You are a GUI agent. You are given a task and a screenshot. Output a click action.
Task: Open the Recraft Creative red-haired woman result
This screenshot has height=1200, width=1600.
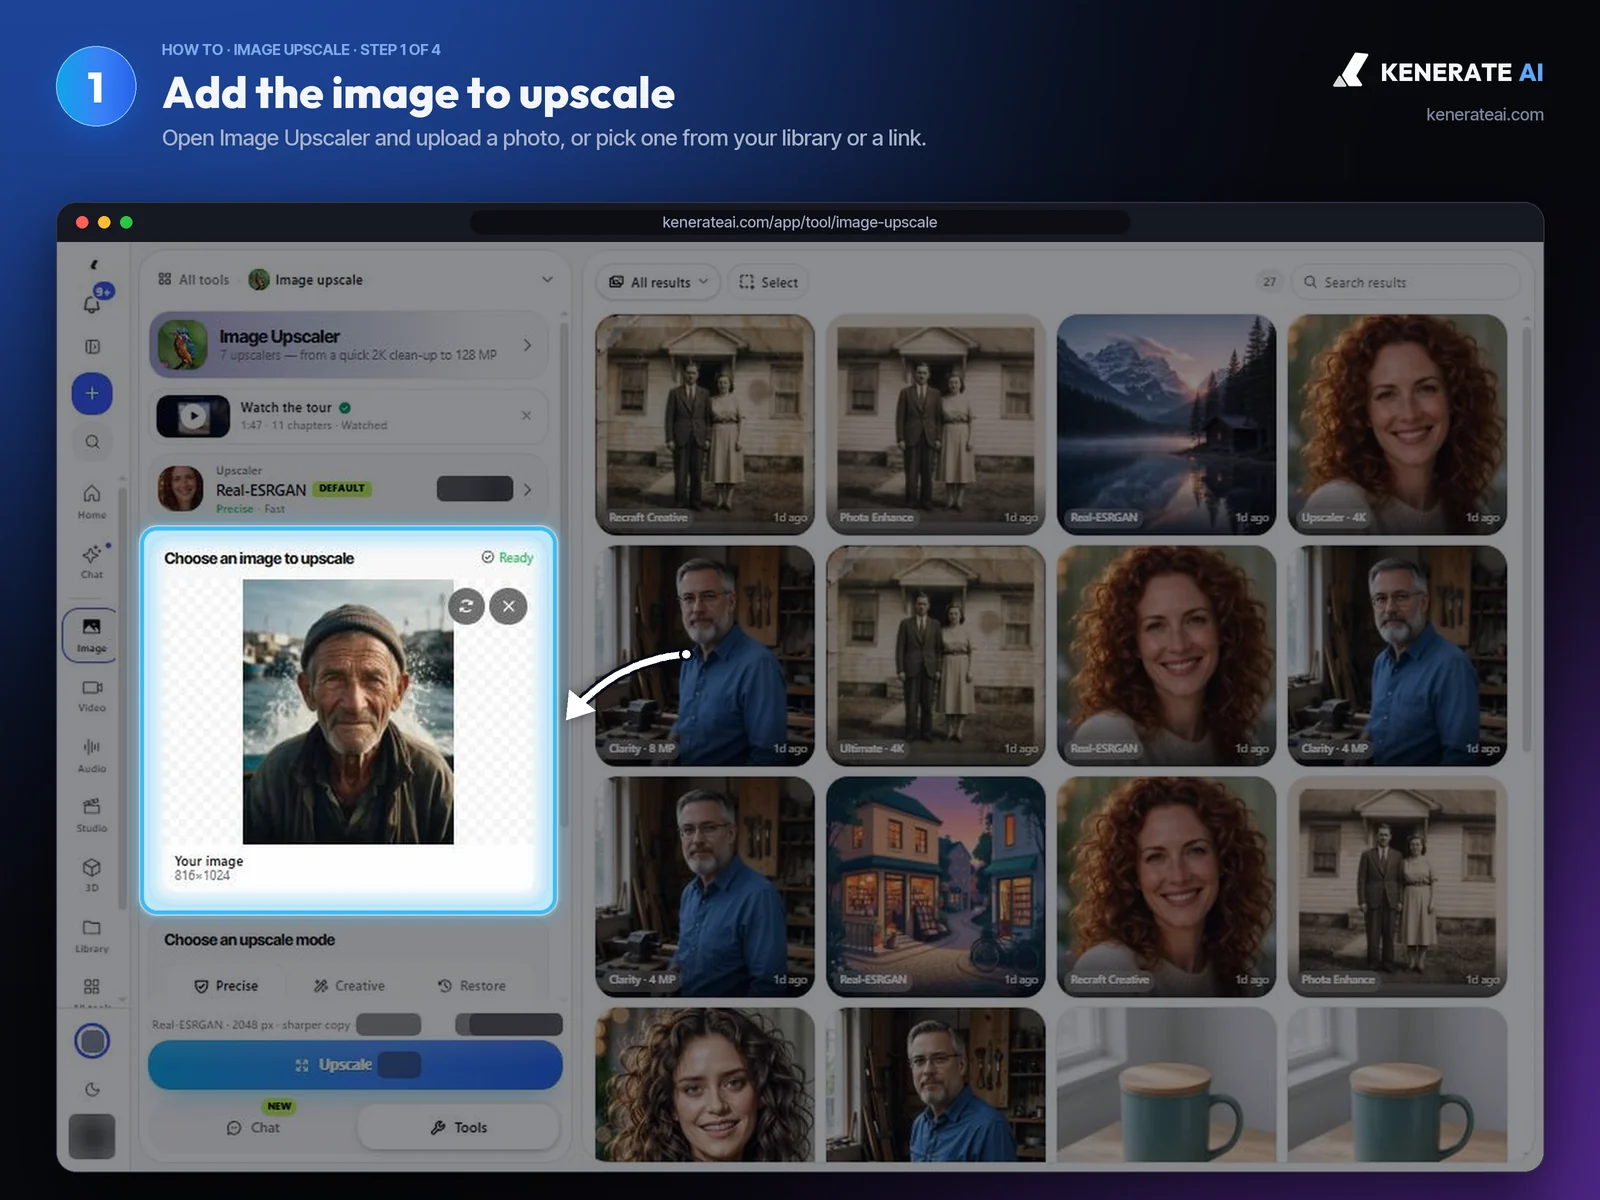[1166, 887]
